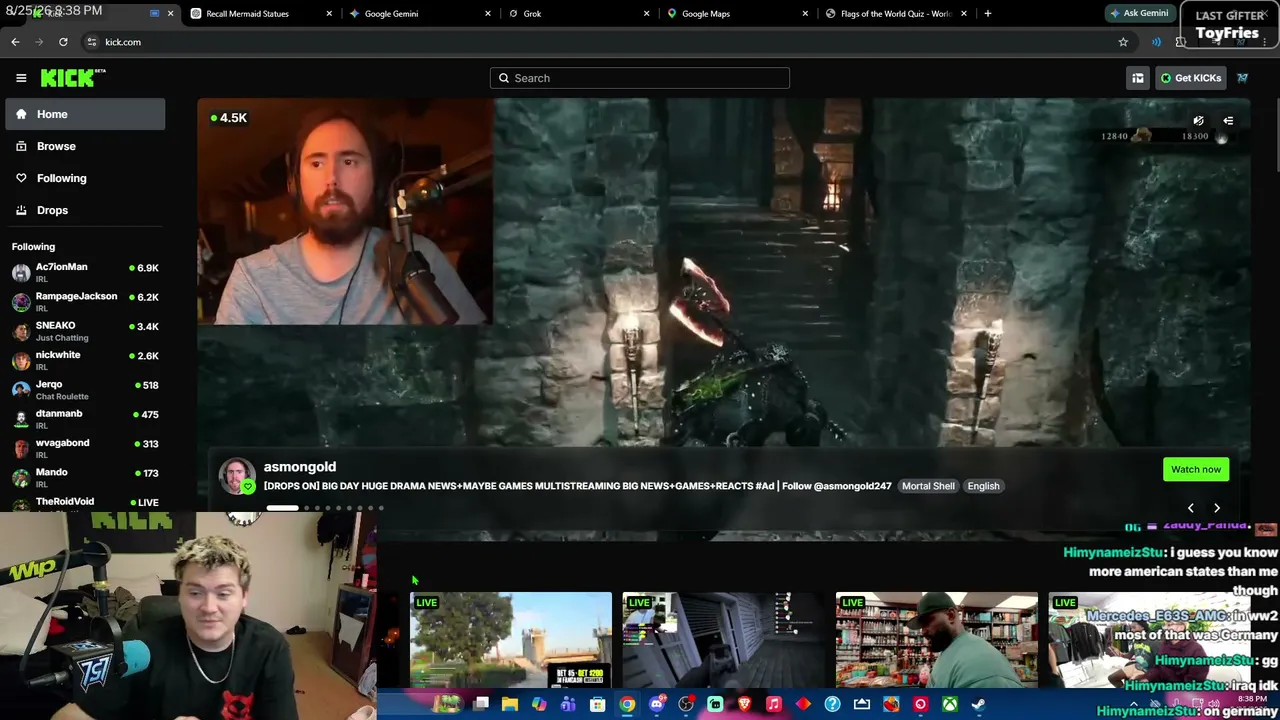
Task: Switch to the Grok tab
Action: 579,14
